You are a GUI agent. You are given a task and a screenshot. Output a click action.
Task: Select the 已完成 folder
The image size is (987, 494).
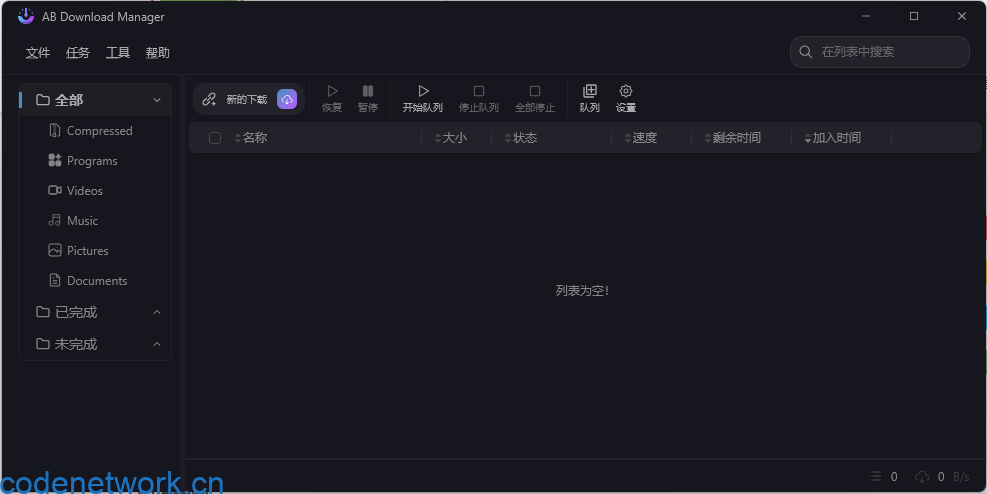pyautogui.click(x=95, y=312)
